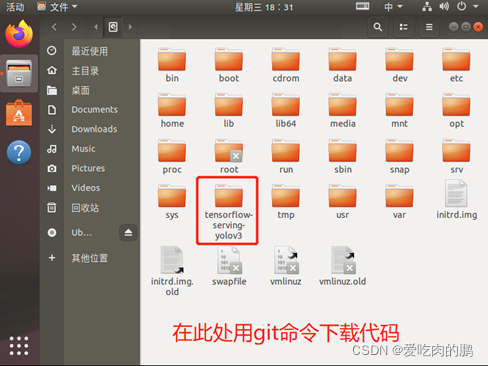Select the sys folder
The image size is (488, 366).
(172, 201)
